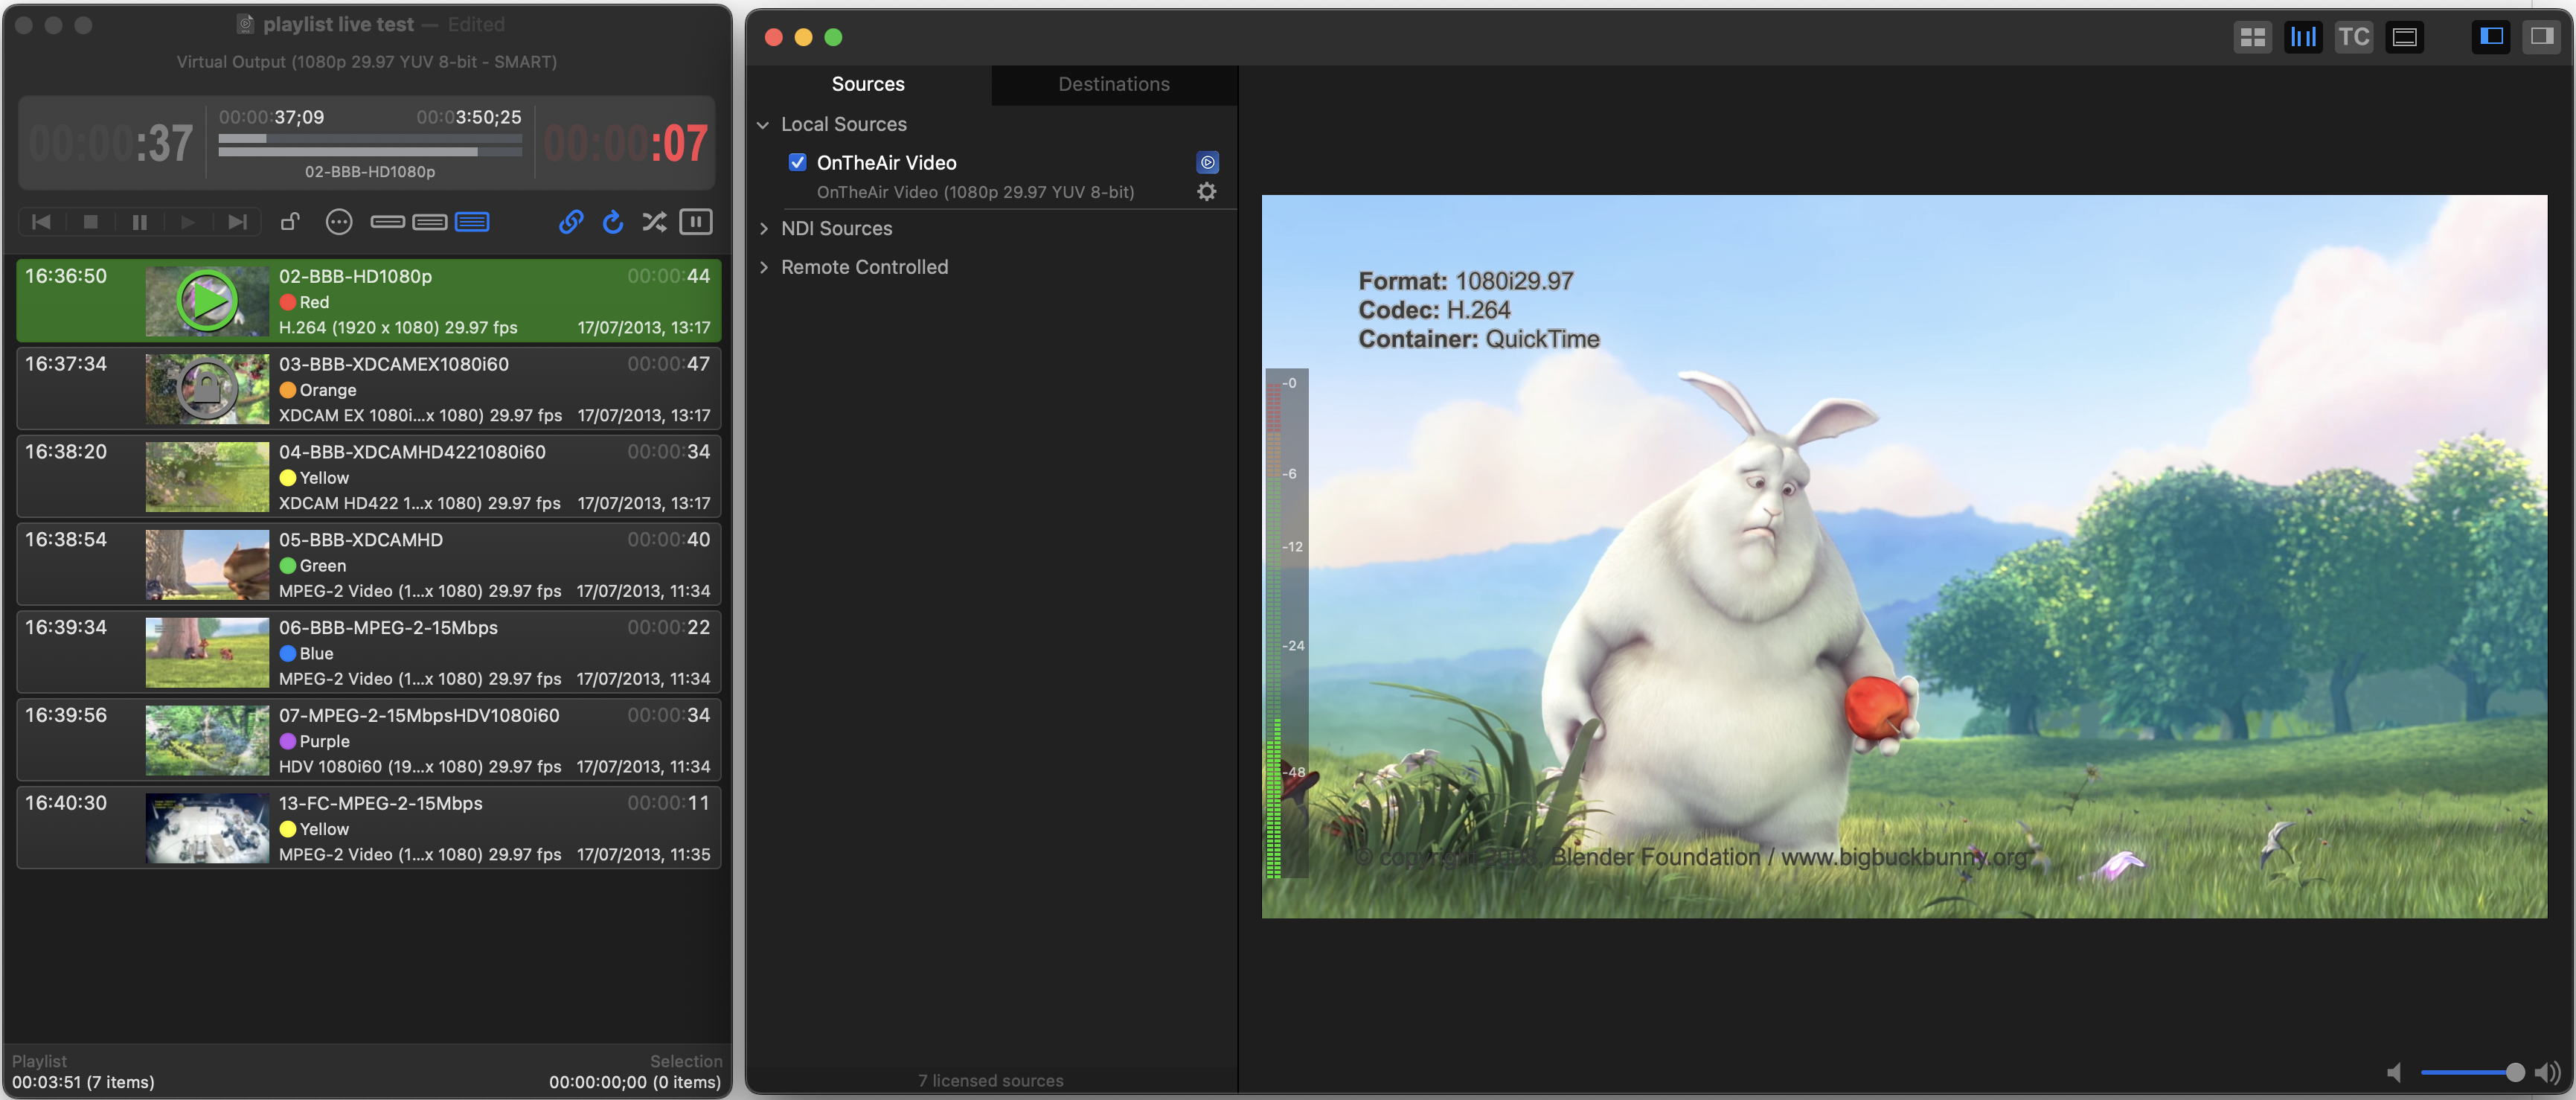The height and width of the screenshot is (1100, 2576).
Task: Toggle audio meters display icon
Action: (2303, 37)
